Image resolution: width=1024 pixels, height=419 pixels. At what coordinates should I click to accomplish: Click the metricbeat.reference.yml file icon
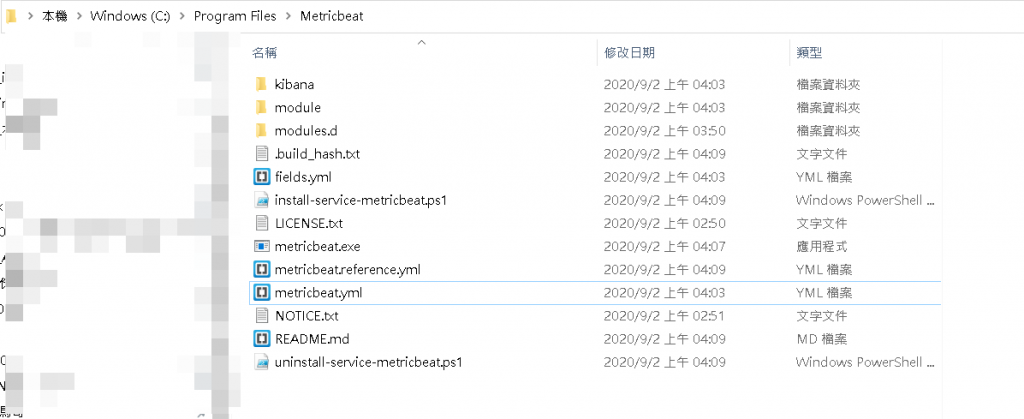point(261,269)
